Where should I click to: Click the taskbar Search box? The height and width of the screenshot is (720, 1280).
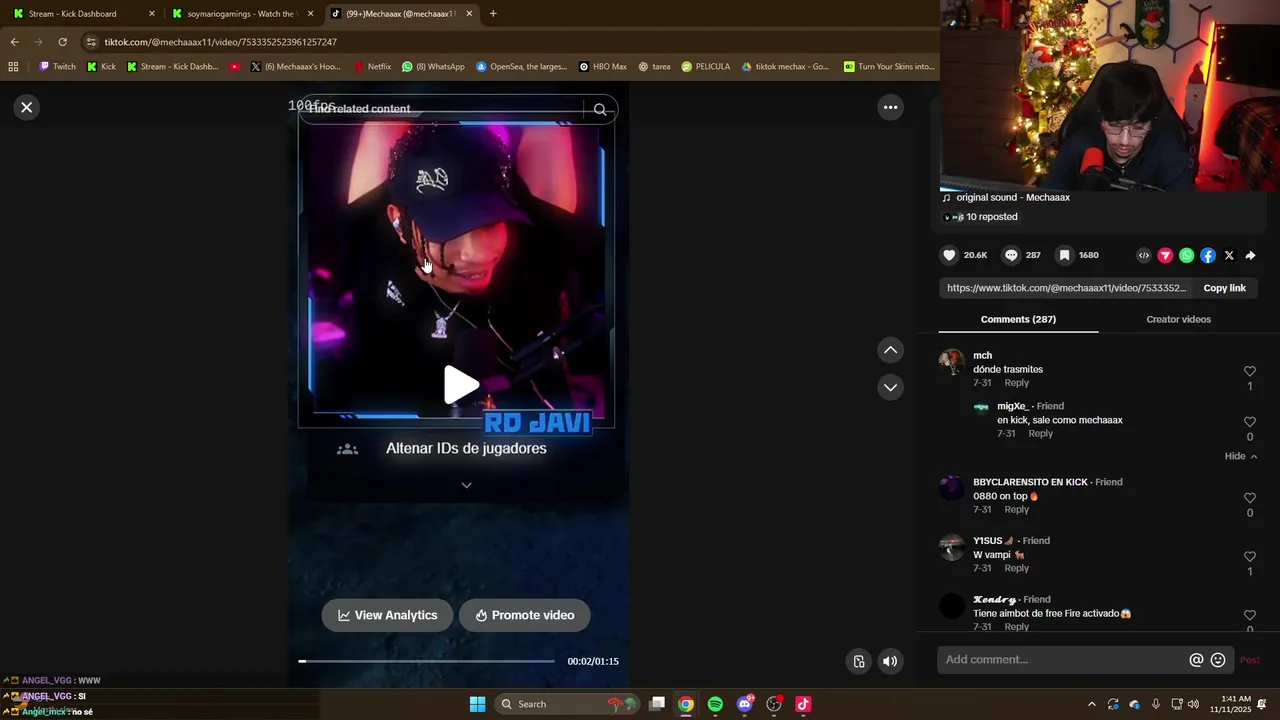coord(566,704)
